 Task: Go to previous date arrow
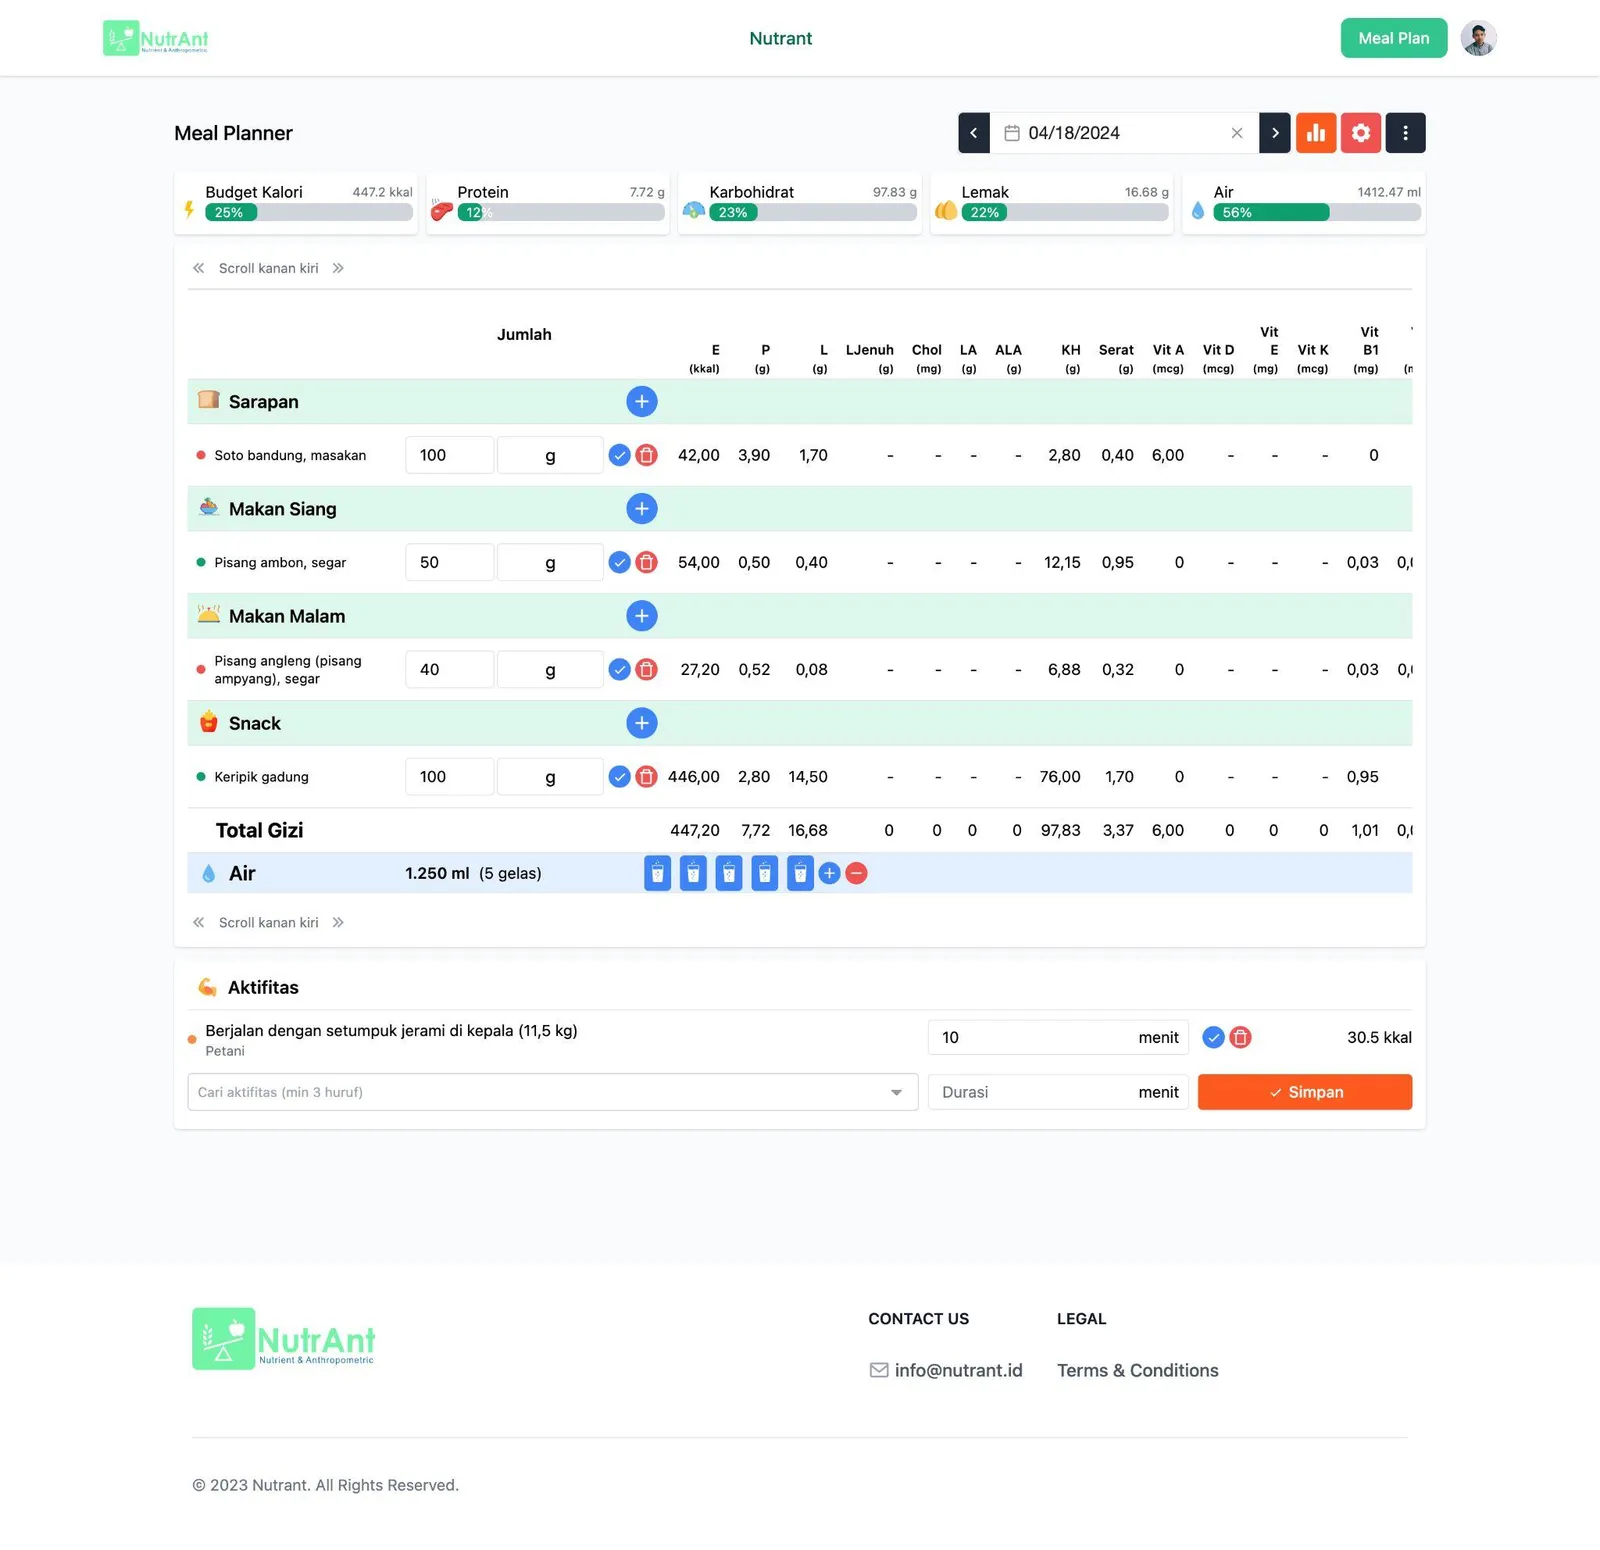coord(974,133)
